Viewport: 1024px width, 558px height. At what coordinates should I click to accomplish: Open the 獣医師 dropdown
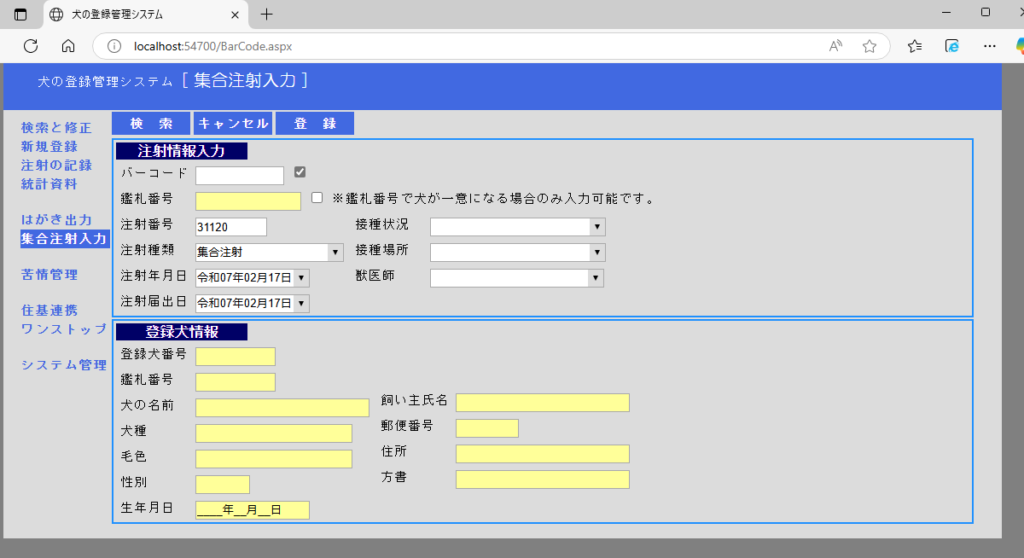coord(596,278)
